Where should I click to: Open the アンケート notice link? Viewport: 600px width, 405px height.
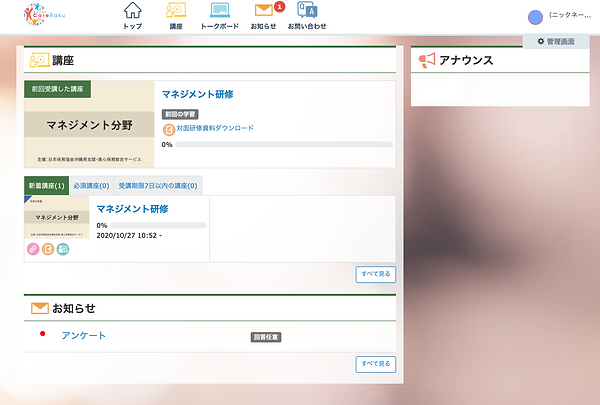point(83,336)
